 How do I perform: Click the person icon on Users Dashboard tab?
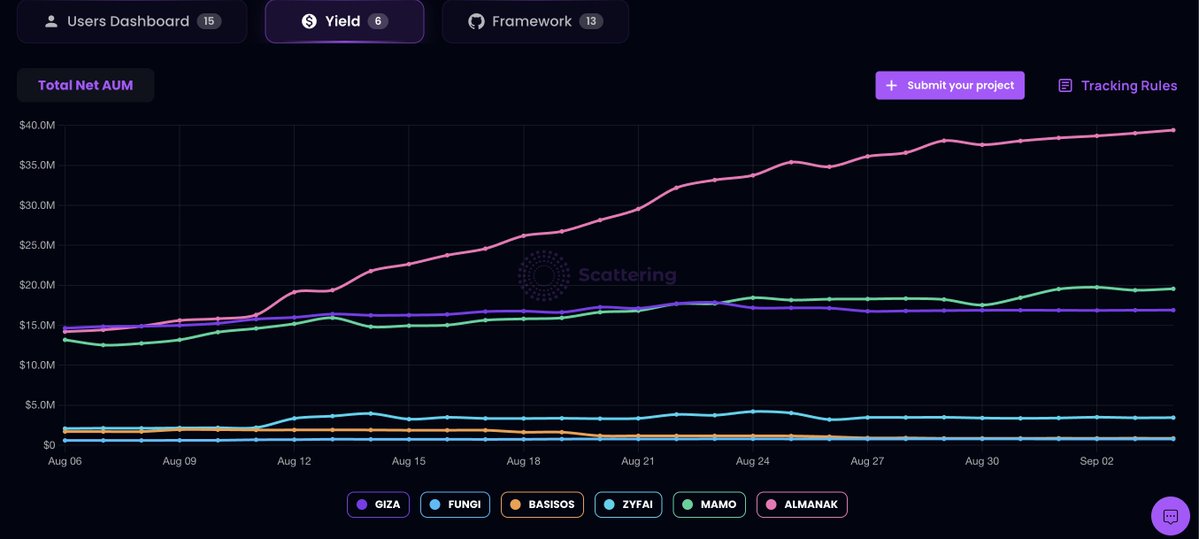click(50, 21)
